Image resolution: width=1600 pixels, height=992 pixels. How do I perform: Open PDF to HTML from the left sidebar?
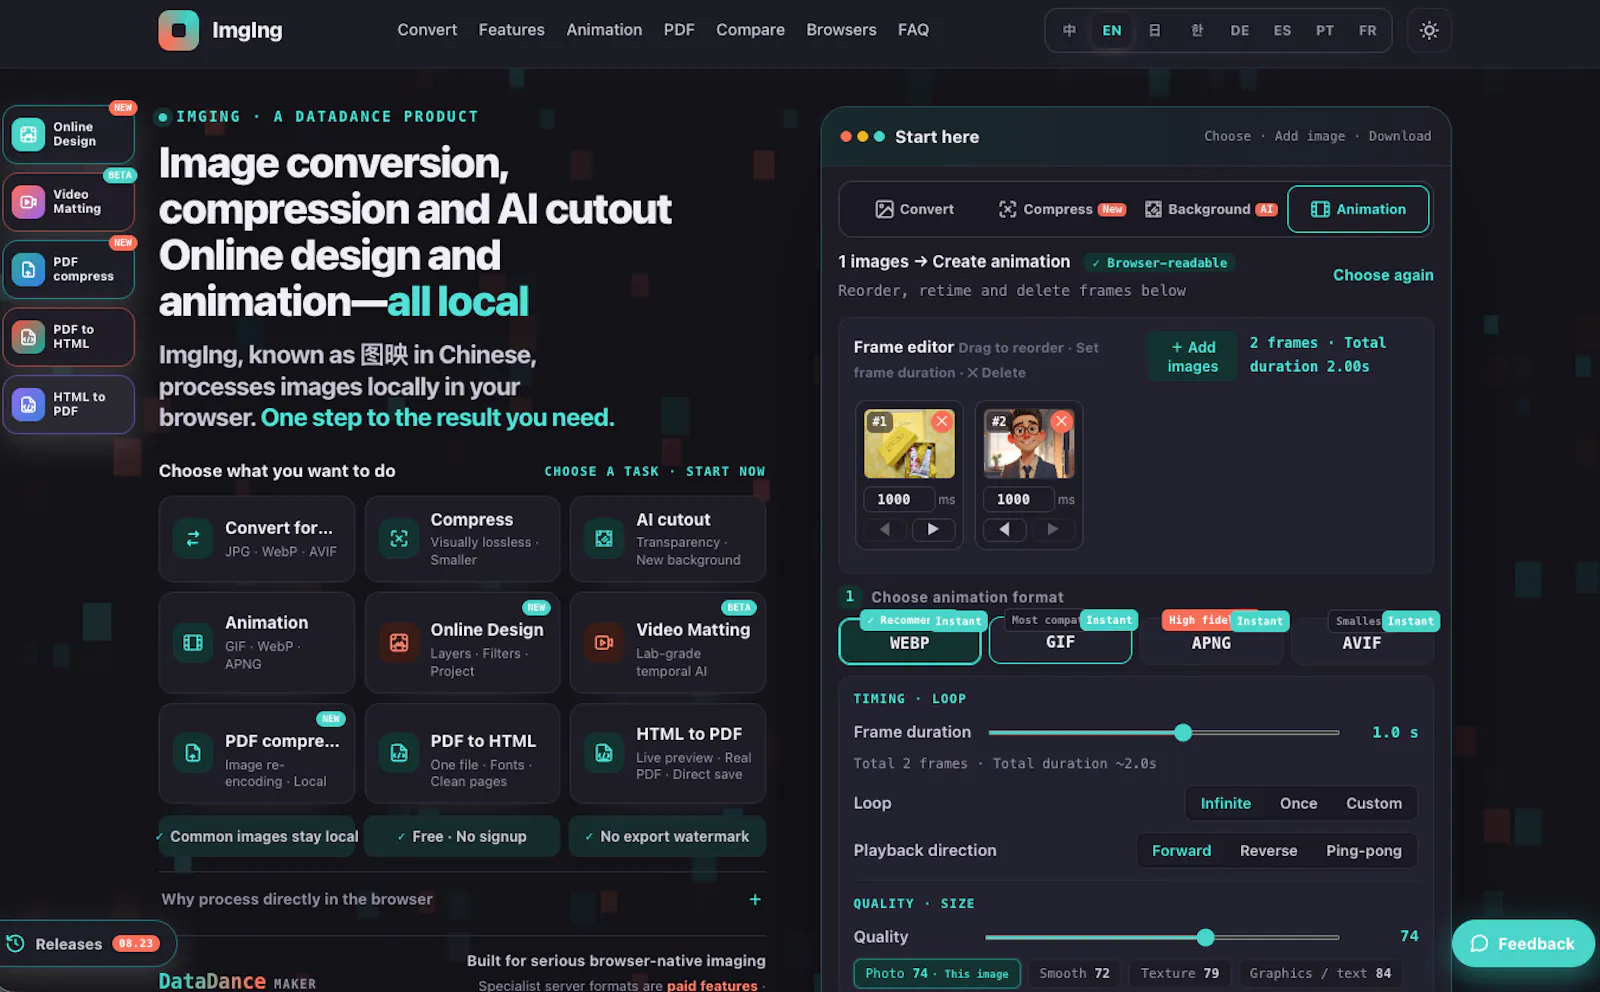click(x=69, y=337)
